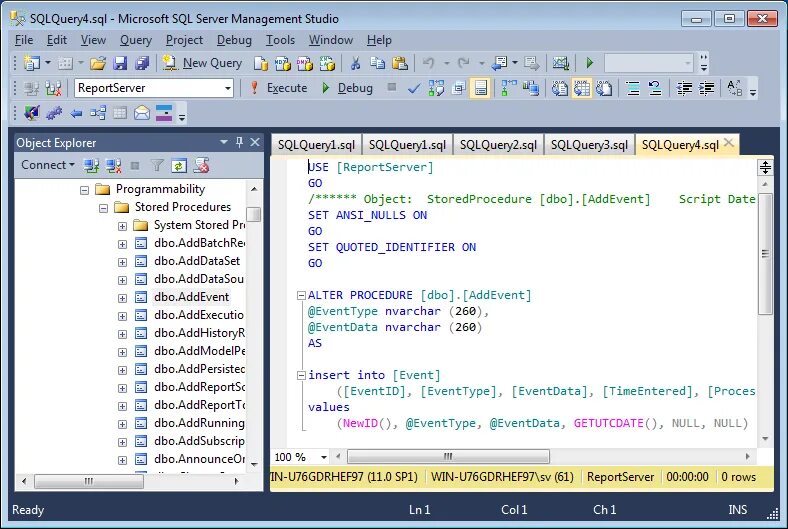Click the blue back arrow in third toolbar
This screenshot has width=788, height=529.
pyautogui.click(x=76, y=114)
